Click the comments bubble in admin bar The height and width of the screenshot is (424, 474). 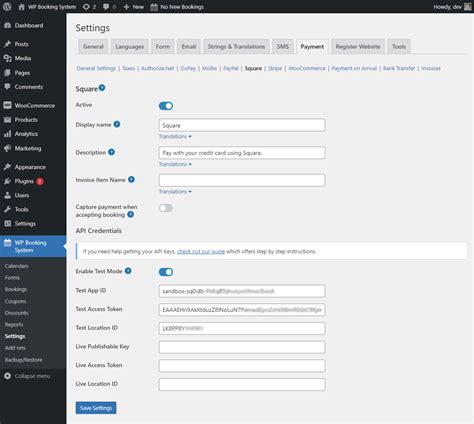[106, 7]
